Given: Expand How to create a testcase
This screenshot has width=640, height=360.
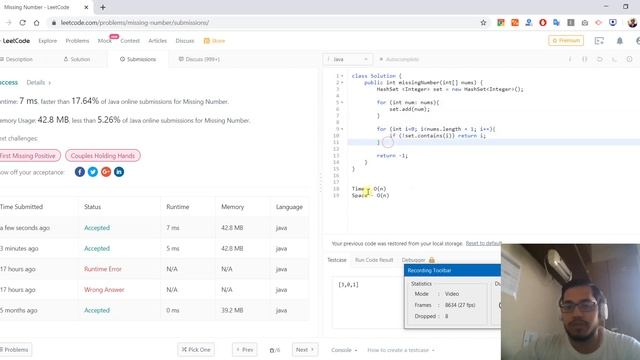Looking at the screenshot, I should tap(401, 350).
